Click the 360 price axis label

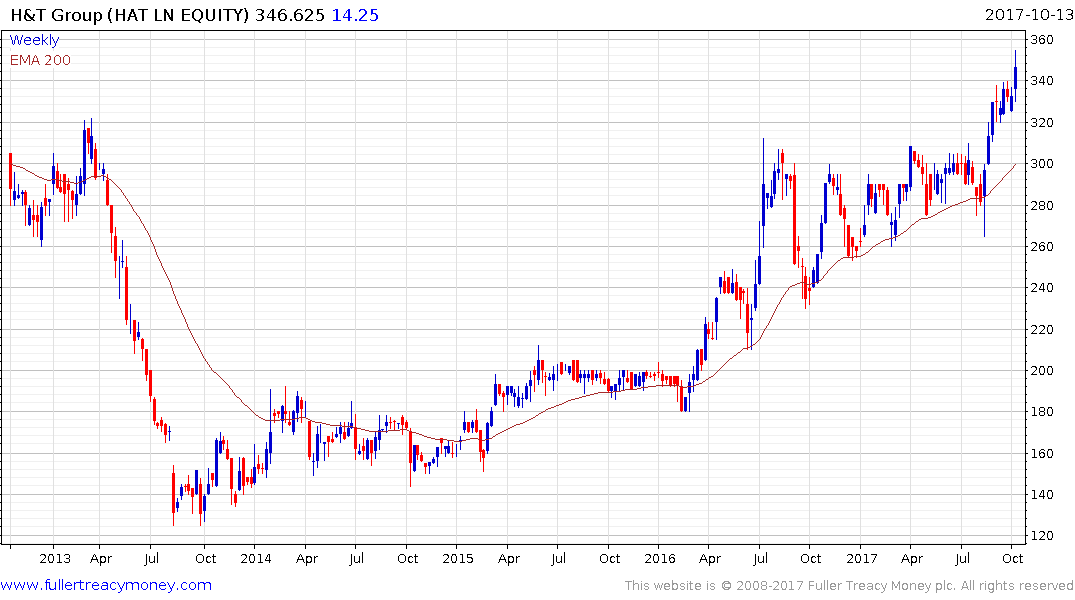tap(1042, 40)
